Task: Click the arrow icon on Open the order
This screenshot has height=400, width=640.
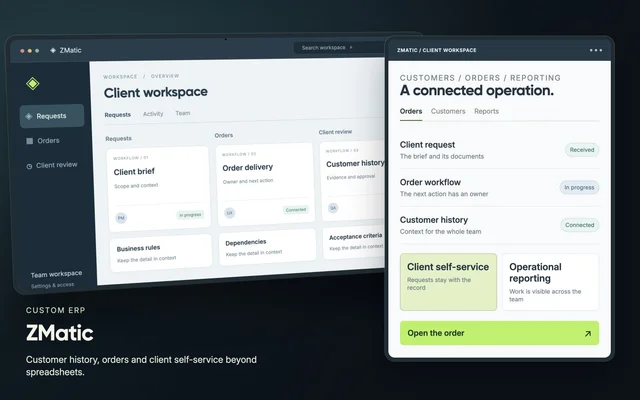Action: click(587, 333)
